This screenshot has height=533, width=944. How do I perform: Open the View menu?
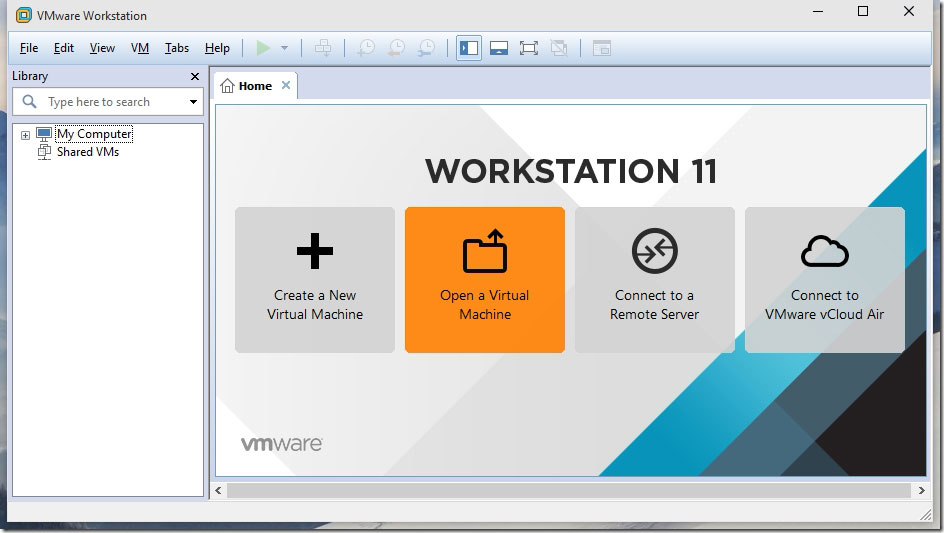[102, 48]
